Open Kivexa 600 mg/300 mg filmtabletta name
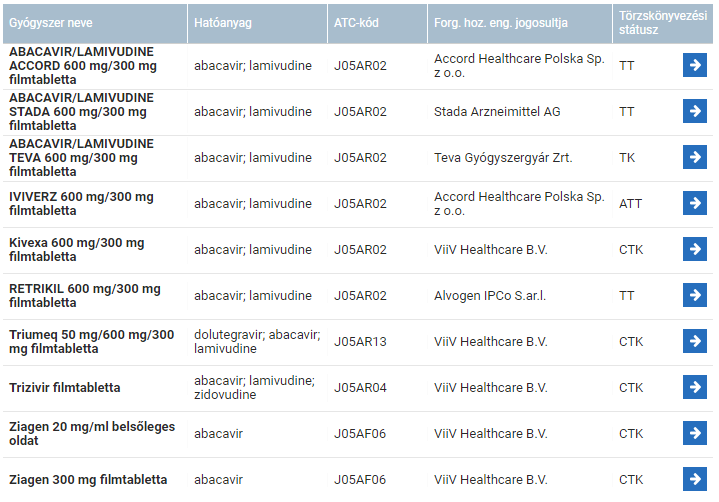The width and height of the screenshot is (719, 502). click(76, 249)
